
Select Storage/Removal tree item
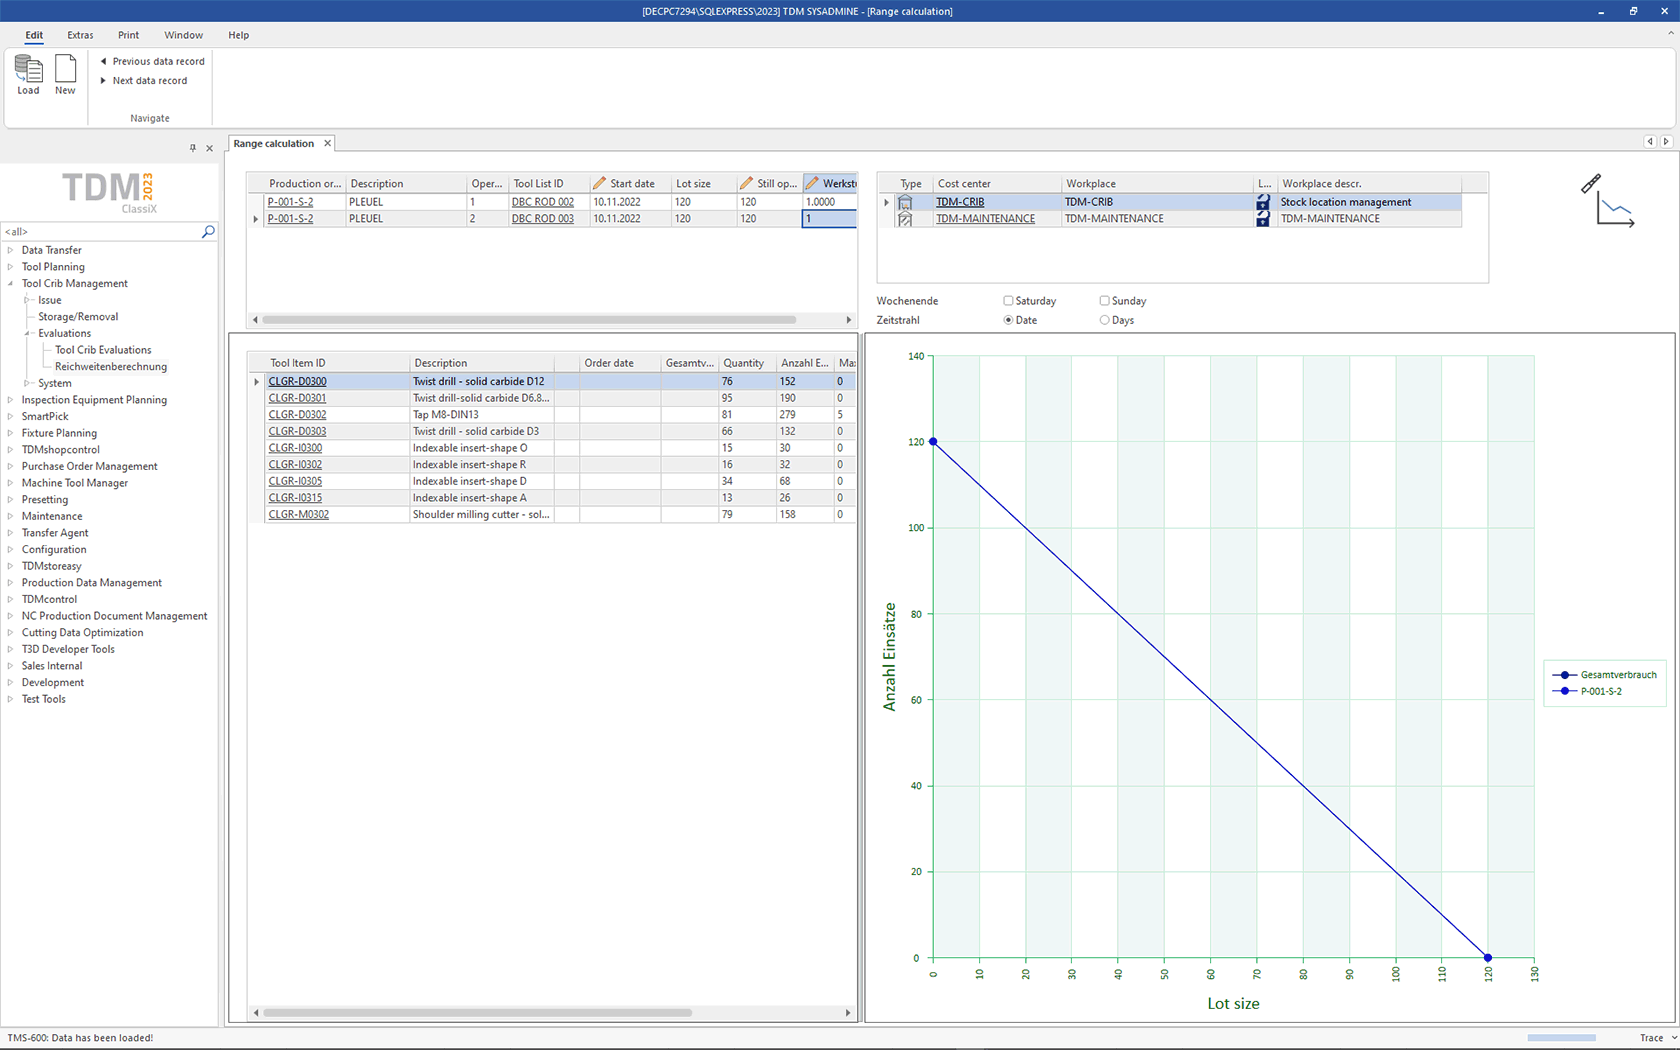[x=78, y=317]
